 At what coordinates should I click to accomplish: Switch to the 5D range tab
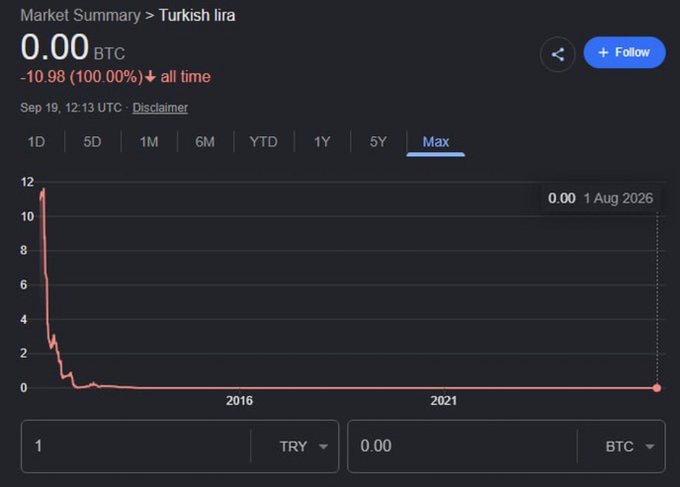click(x=92, y=142)
